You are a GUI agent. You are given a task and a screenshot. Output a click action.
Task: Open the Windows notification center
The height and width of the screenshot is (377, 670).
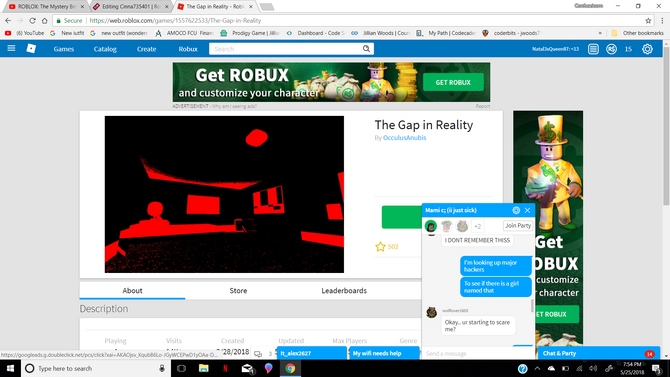[x=657, y=368]
